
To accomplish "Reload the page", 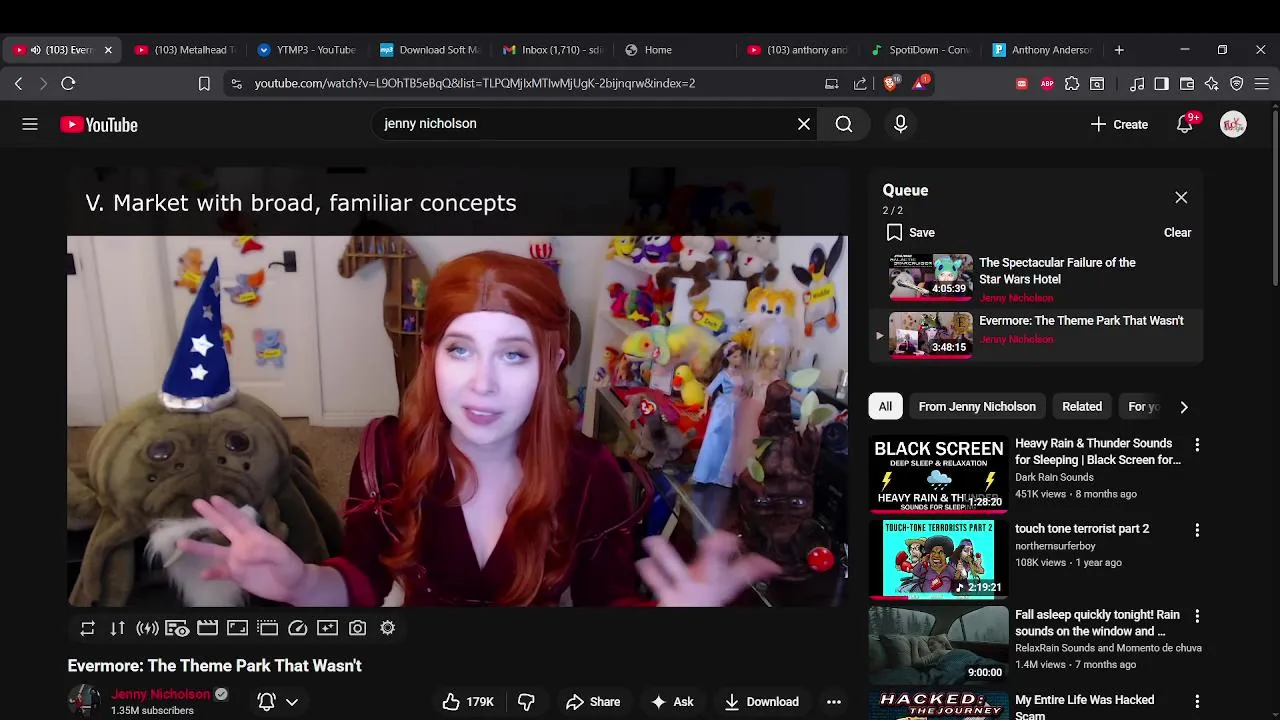I will pos(68,84).
